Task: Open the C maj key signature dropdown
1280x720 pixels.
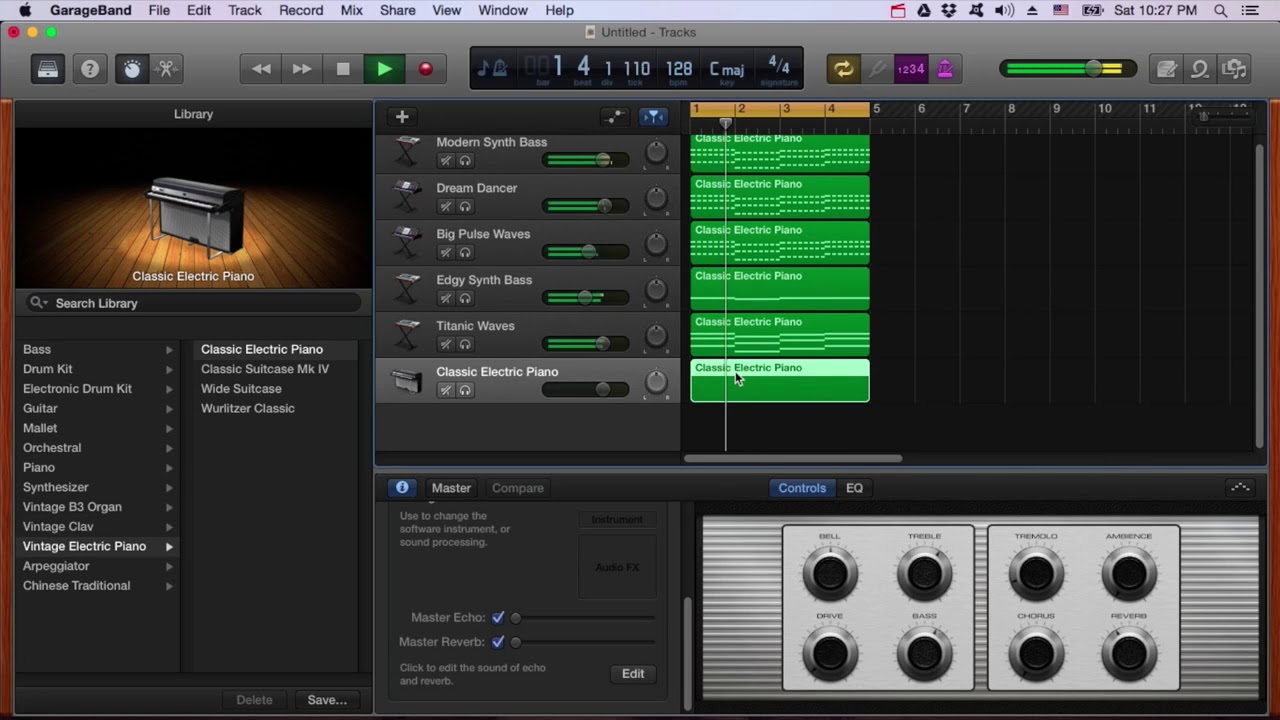Action: point(727,69)
